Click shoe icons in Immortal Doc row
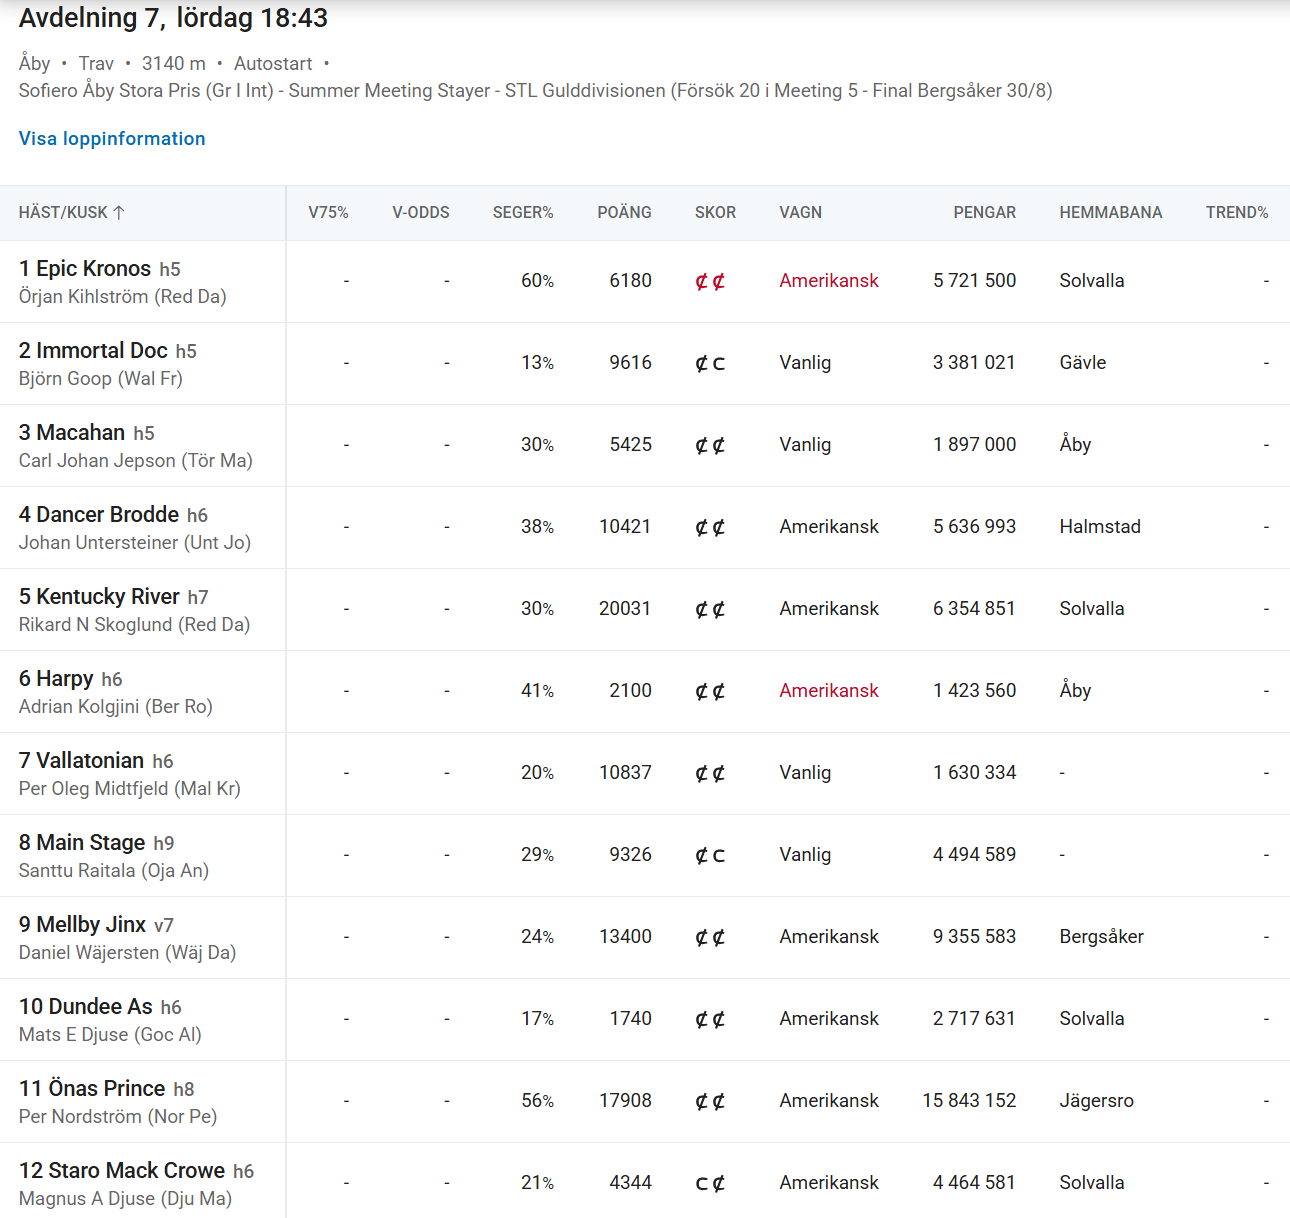Viewport: 1290px width, 1218px height. click(710, 363)
